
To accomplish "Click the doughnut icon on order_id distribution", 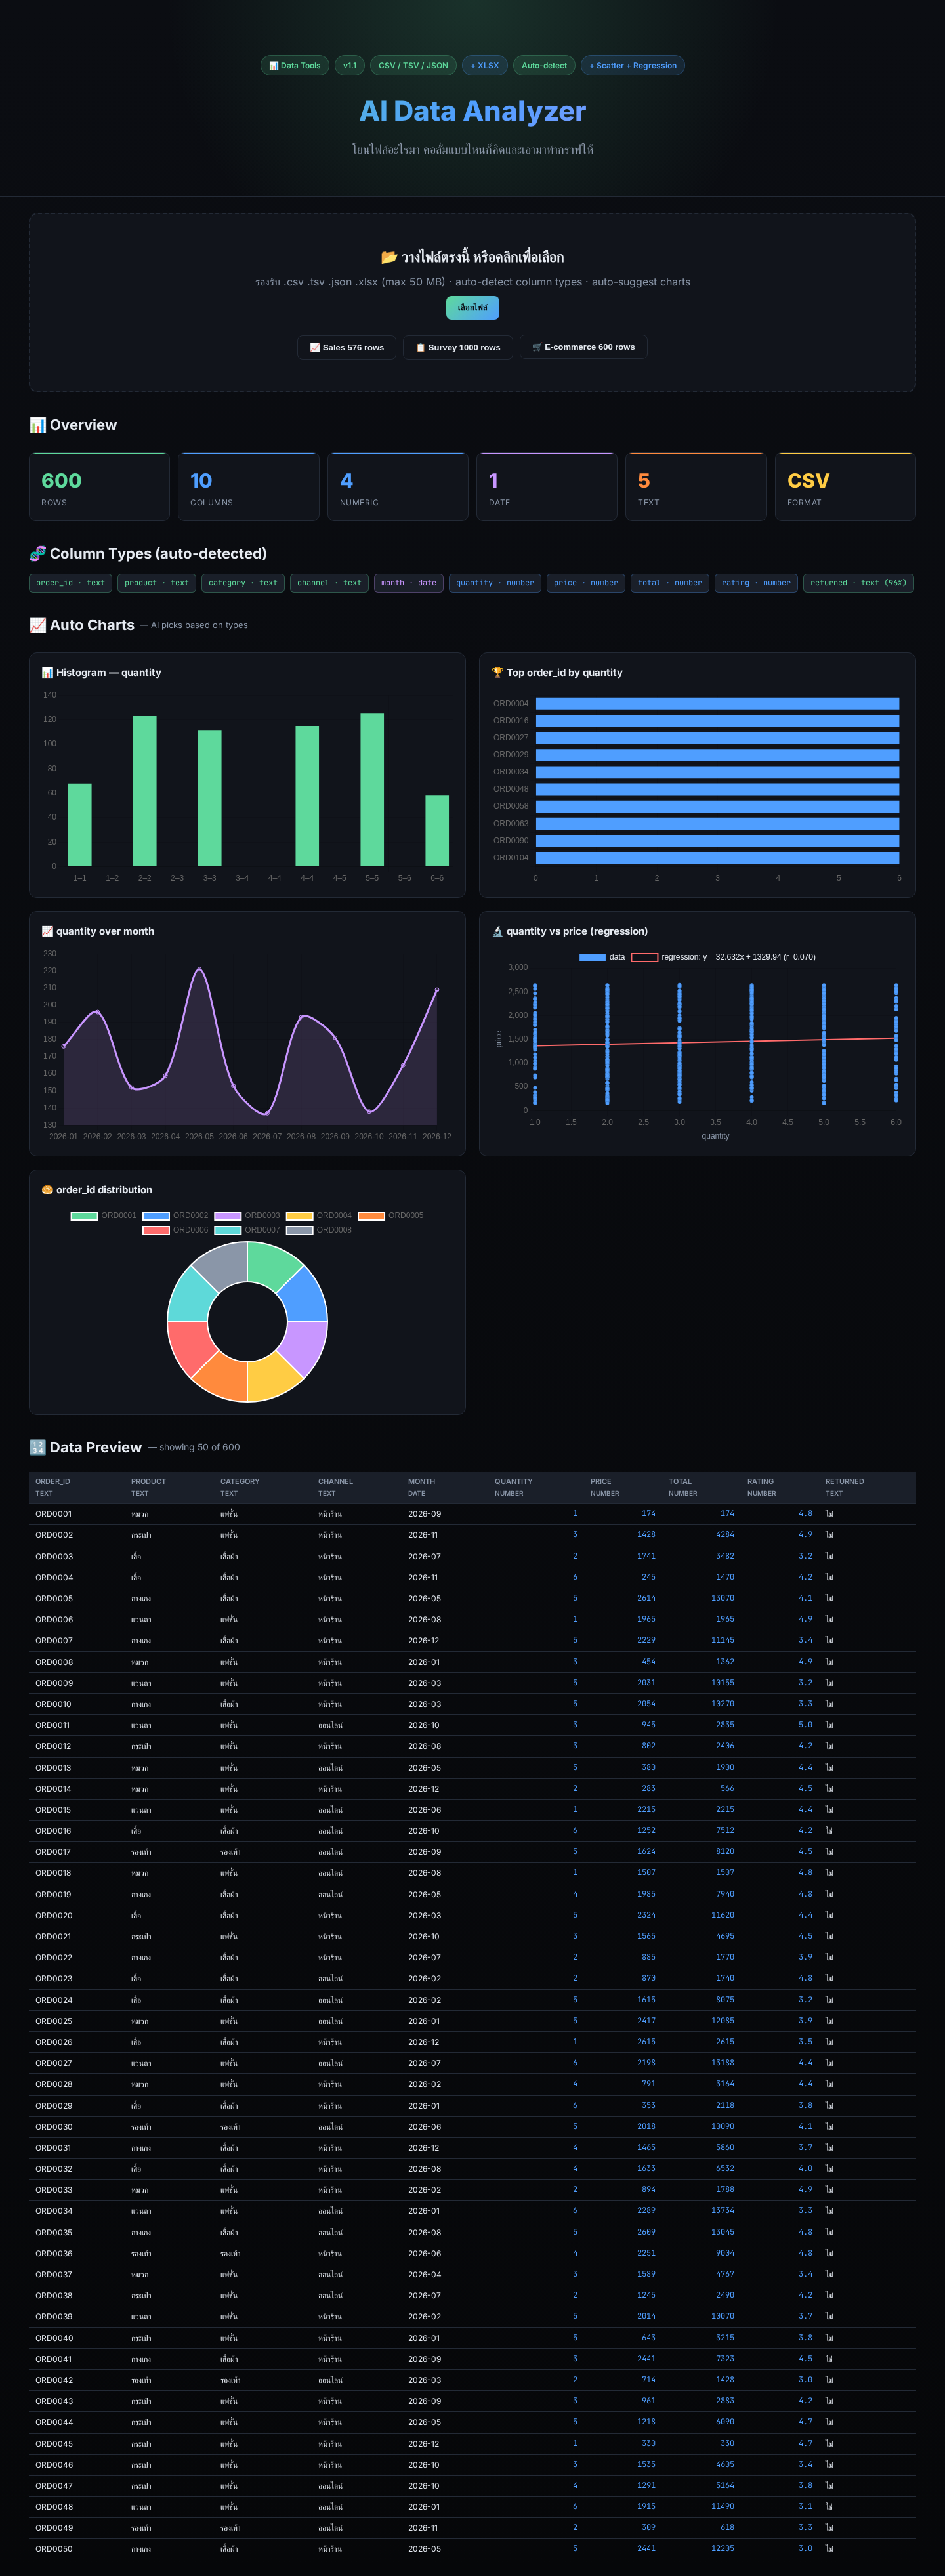I will point(47,1190).
